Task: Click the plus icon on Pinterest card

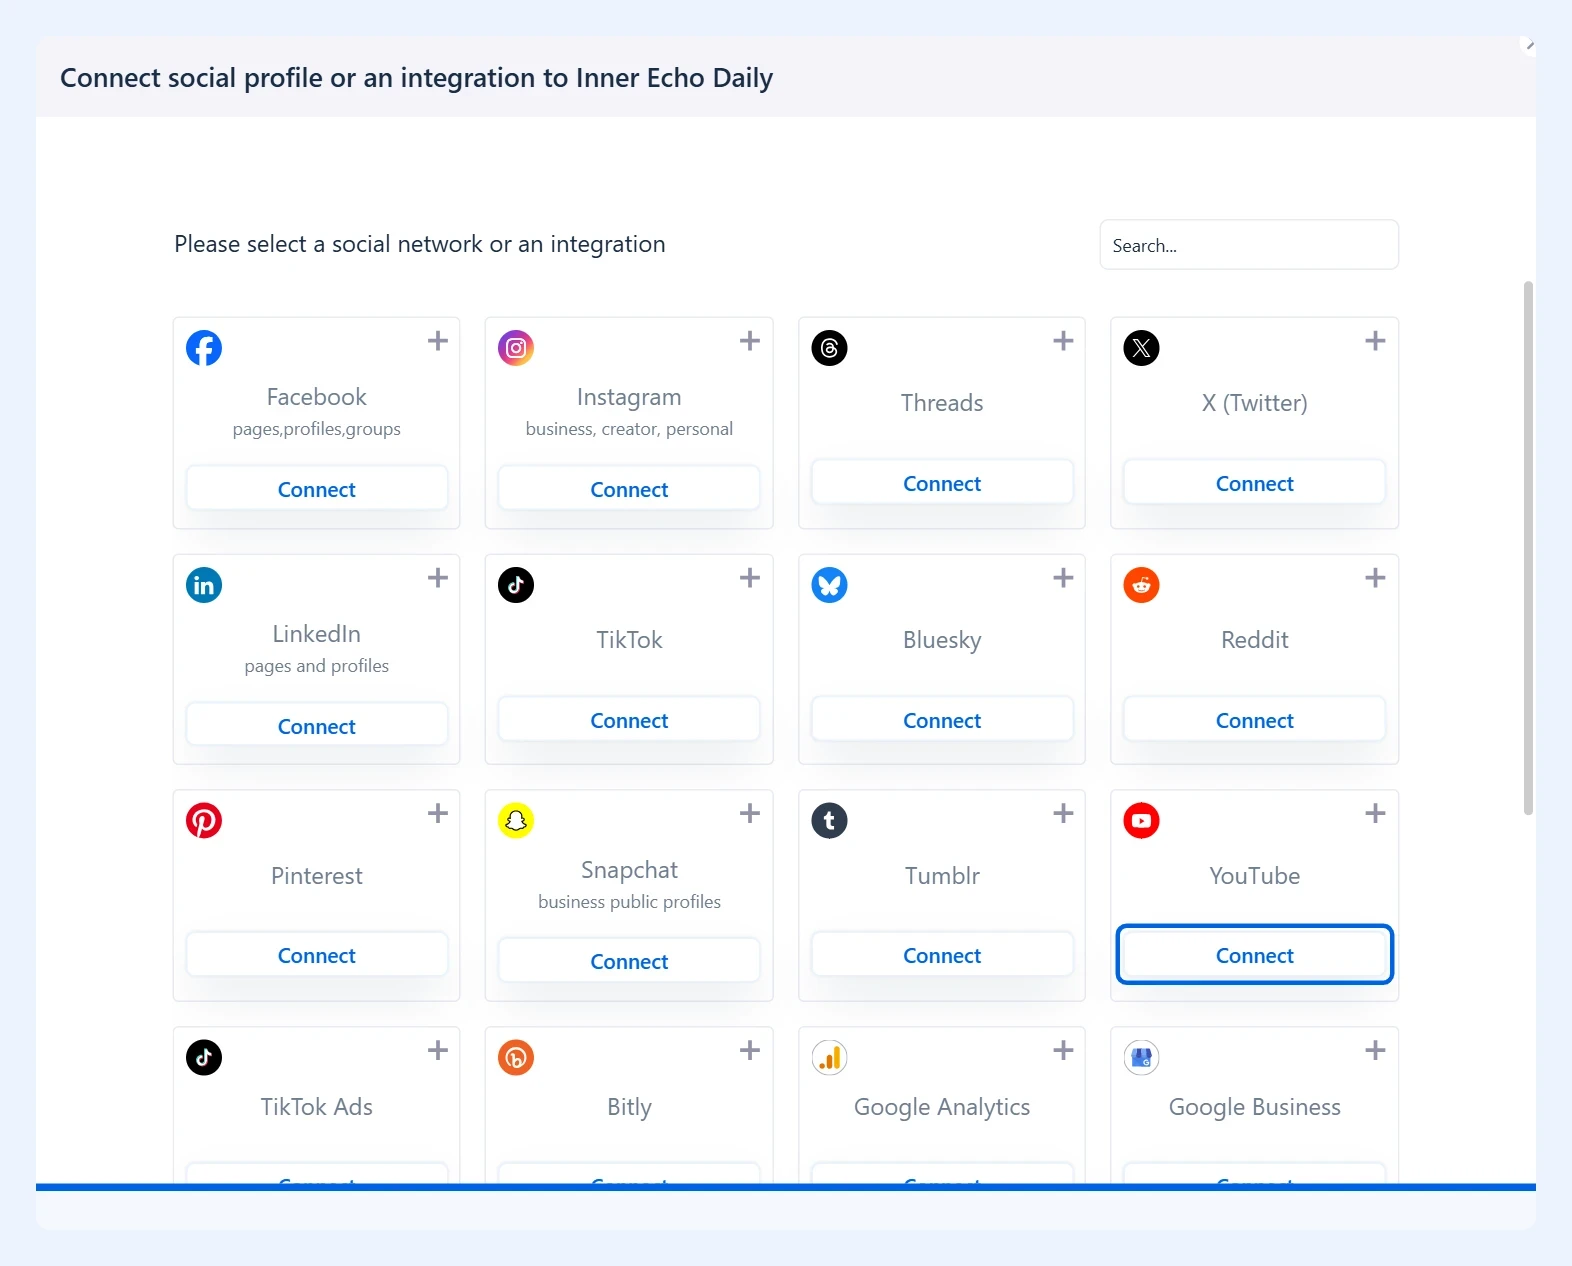Action: tap(438, 814)
